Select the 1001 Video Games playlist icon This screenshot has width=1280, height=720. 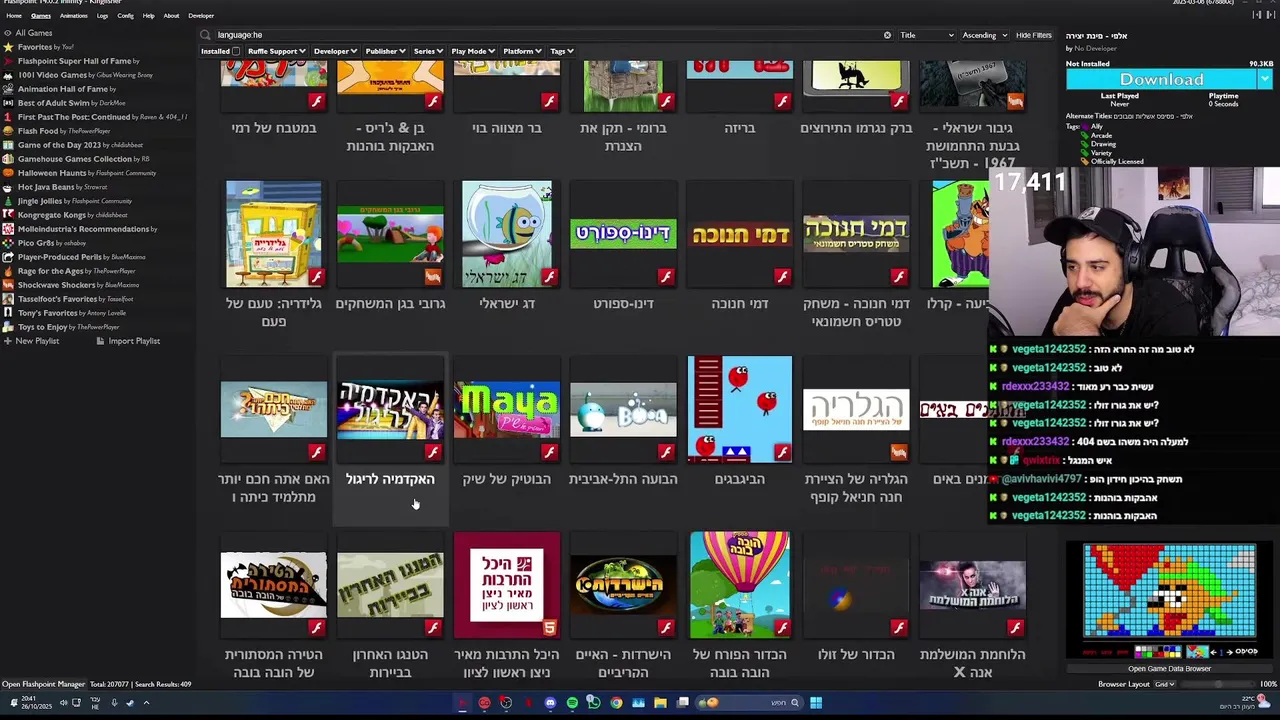8,75
